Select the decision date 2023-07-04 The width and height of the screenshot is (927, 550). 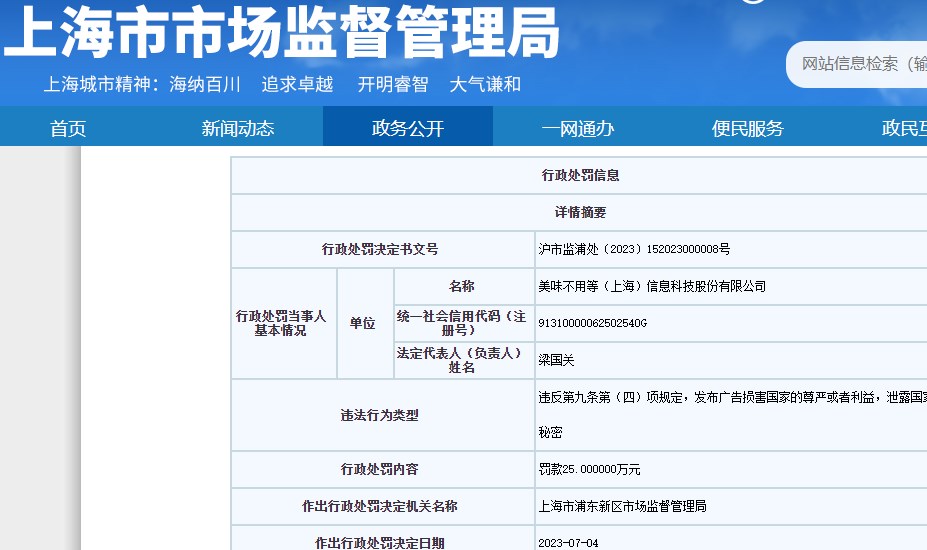568,543
